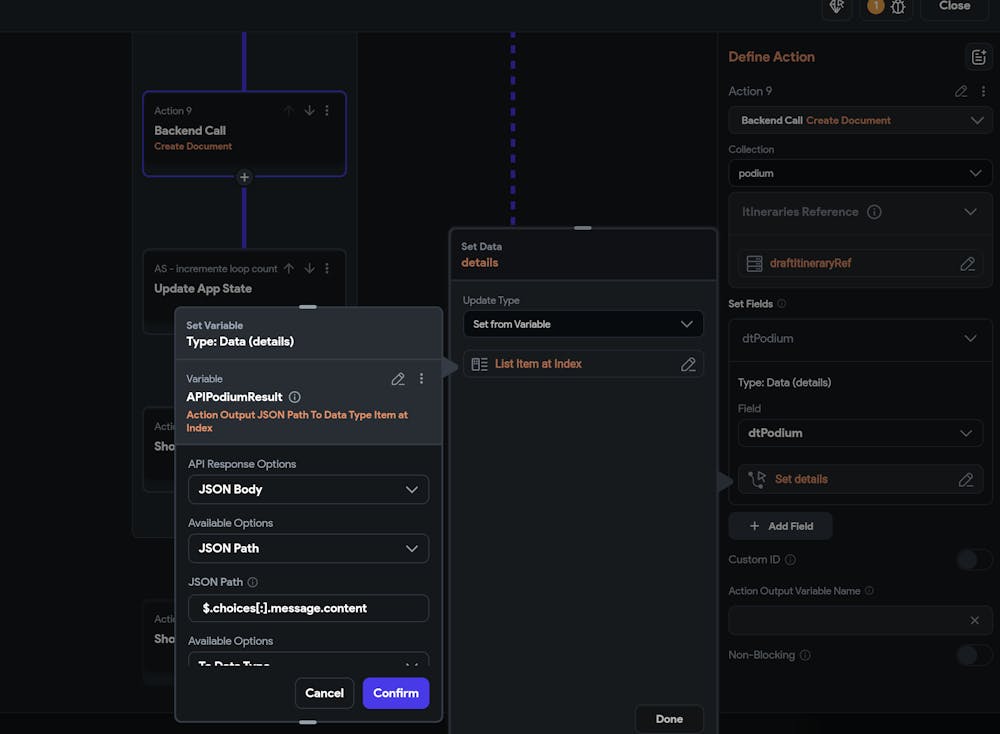The image size is (1000, 734).
Task: Show info about Itineraries Reference
Action: click(874, 212)
